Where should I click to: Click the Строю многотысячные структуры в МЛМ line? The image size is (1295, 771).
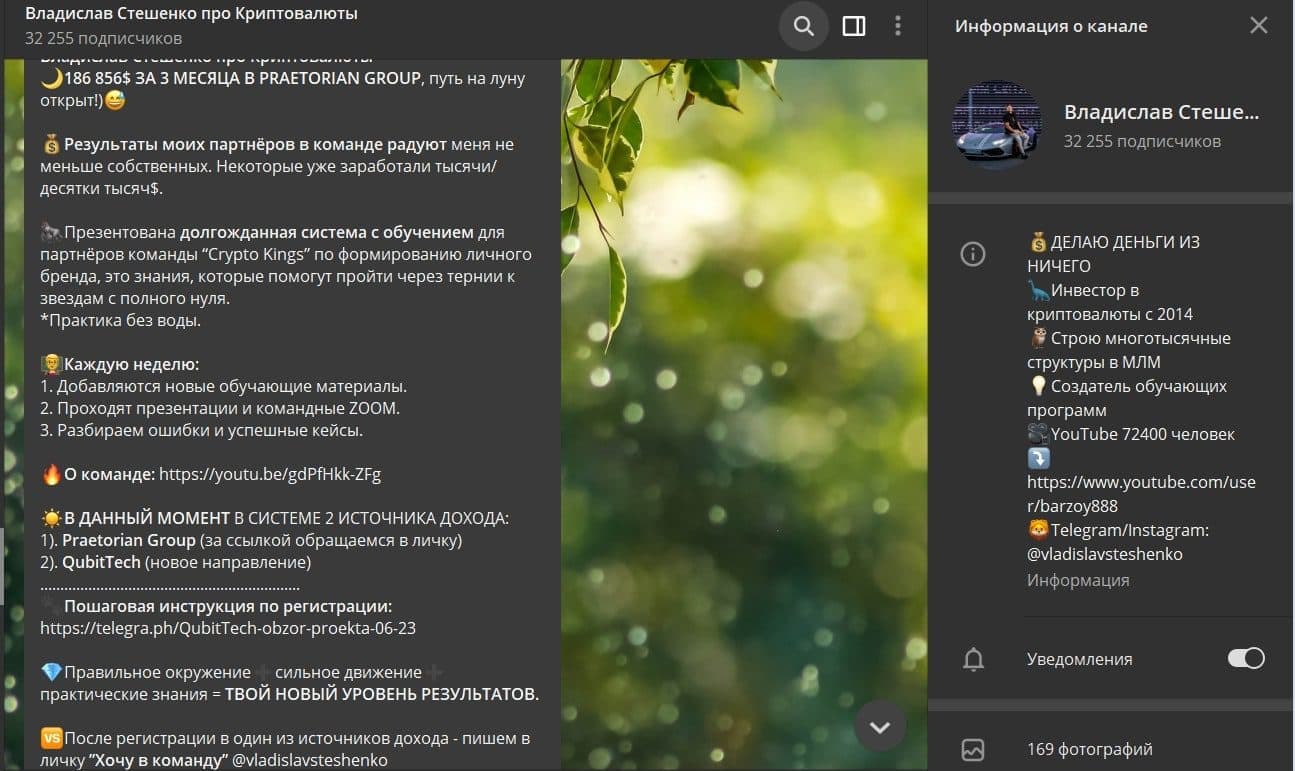click(x=1129, y=350)
